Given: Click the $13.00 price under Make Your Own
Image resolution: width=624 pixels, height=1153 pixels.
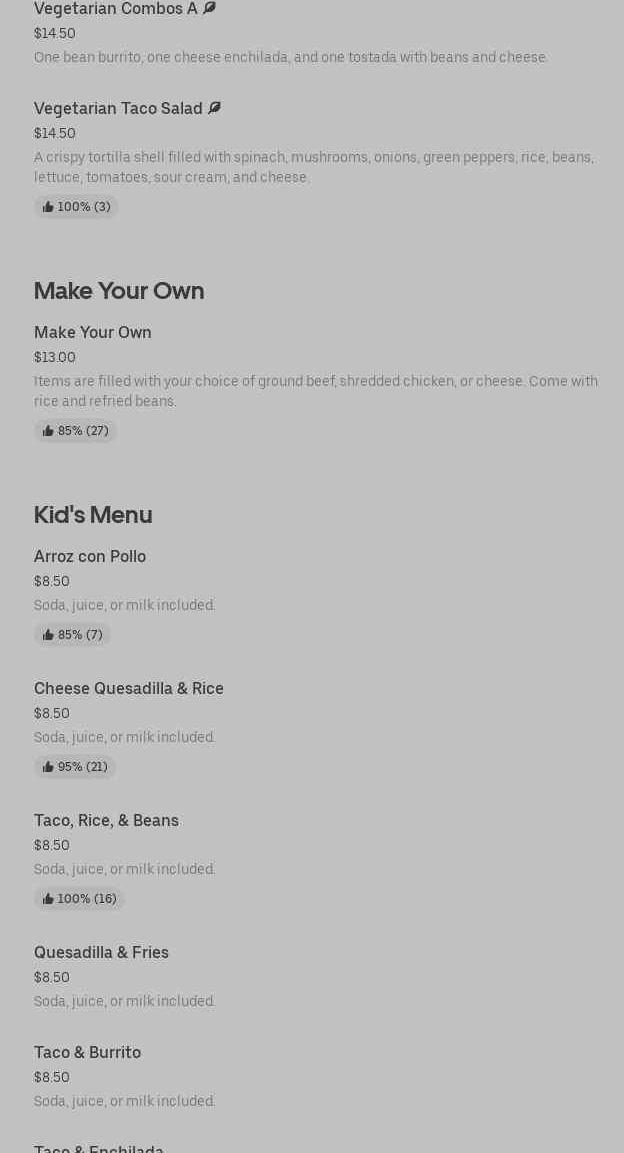Looking at the screenshot, I should pos(55,357).
